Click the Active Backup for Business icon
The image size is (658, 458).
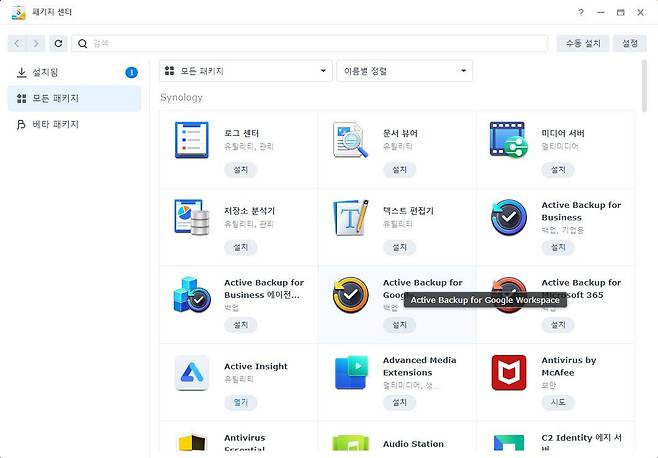509,217
